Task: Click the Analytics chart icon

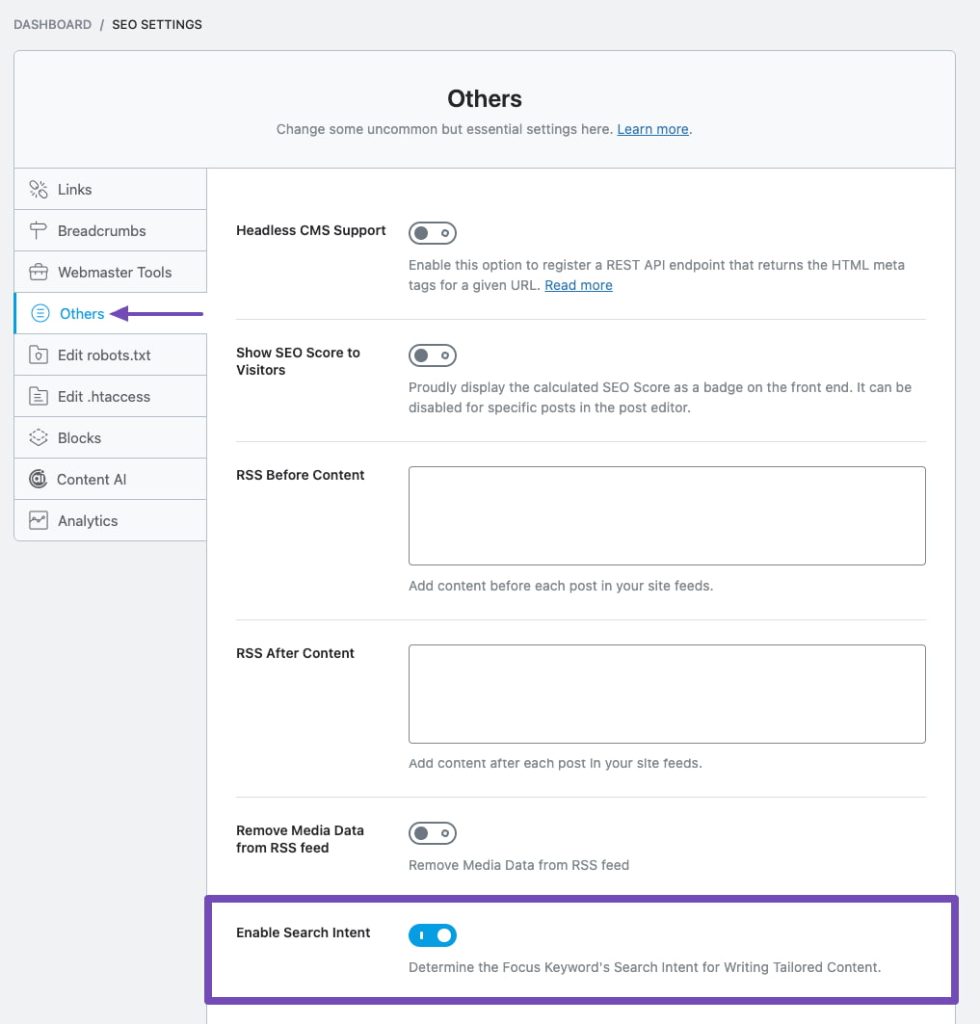Action: coord(38,521)
